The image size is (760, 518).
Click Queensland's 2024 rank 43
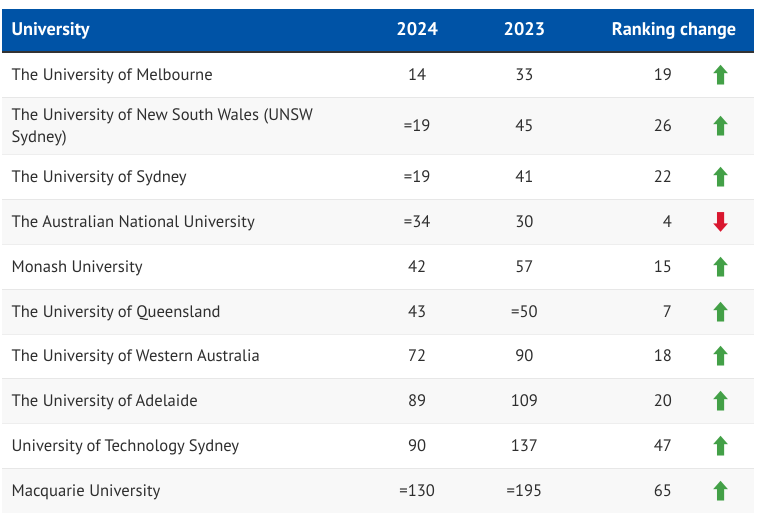coord(417,311)
